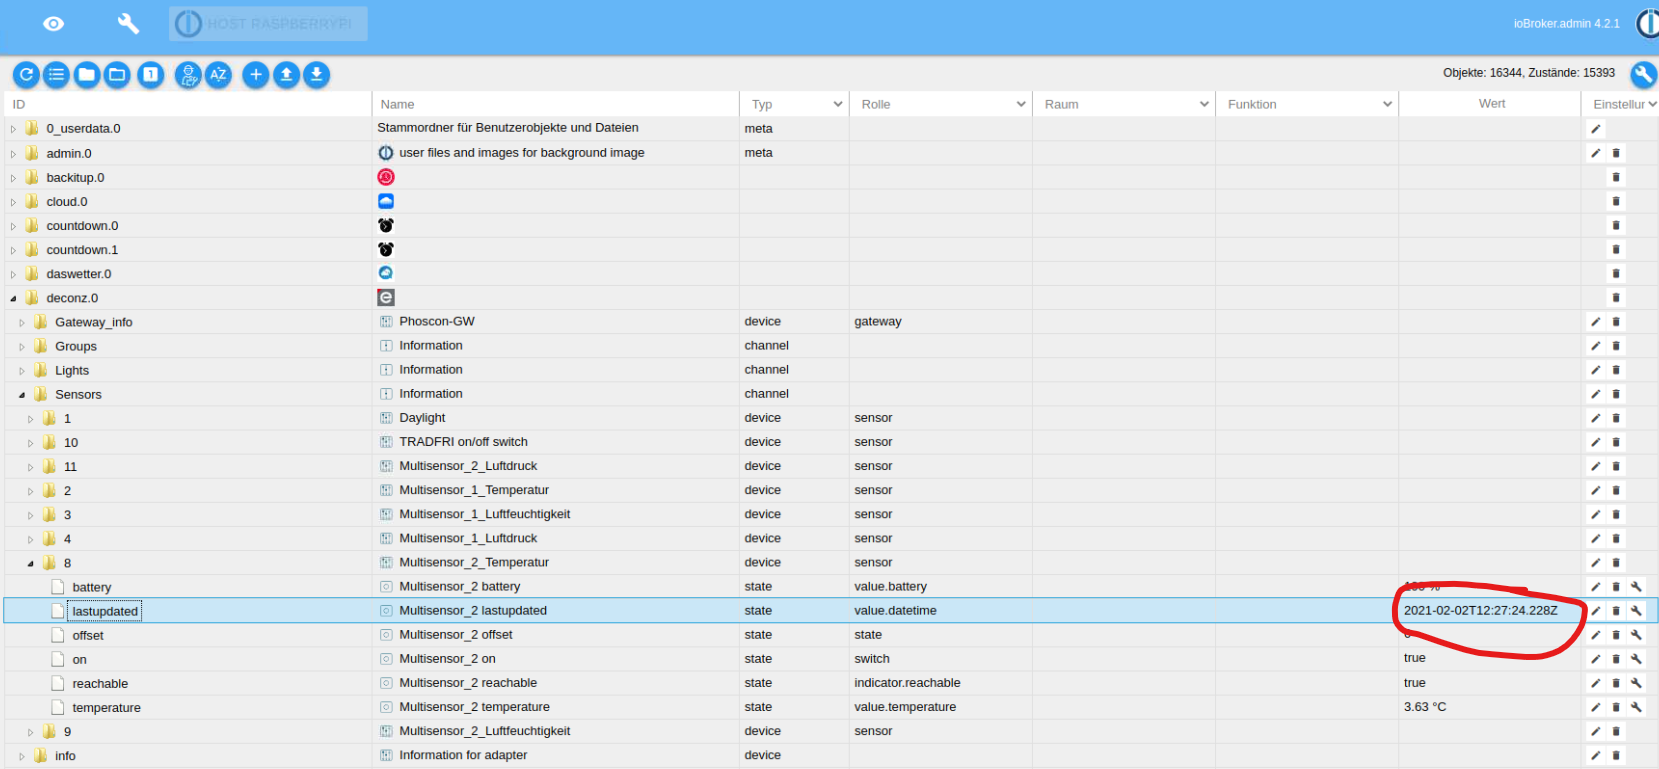Expand the admin.0 folder

pyautogui.click(x=13, y=154)
